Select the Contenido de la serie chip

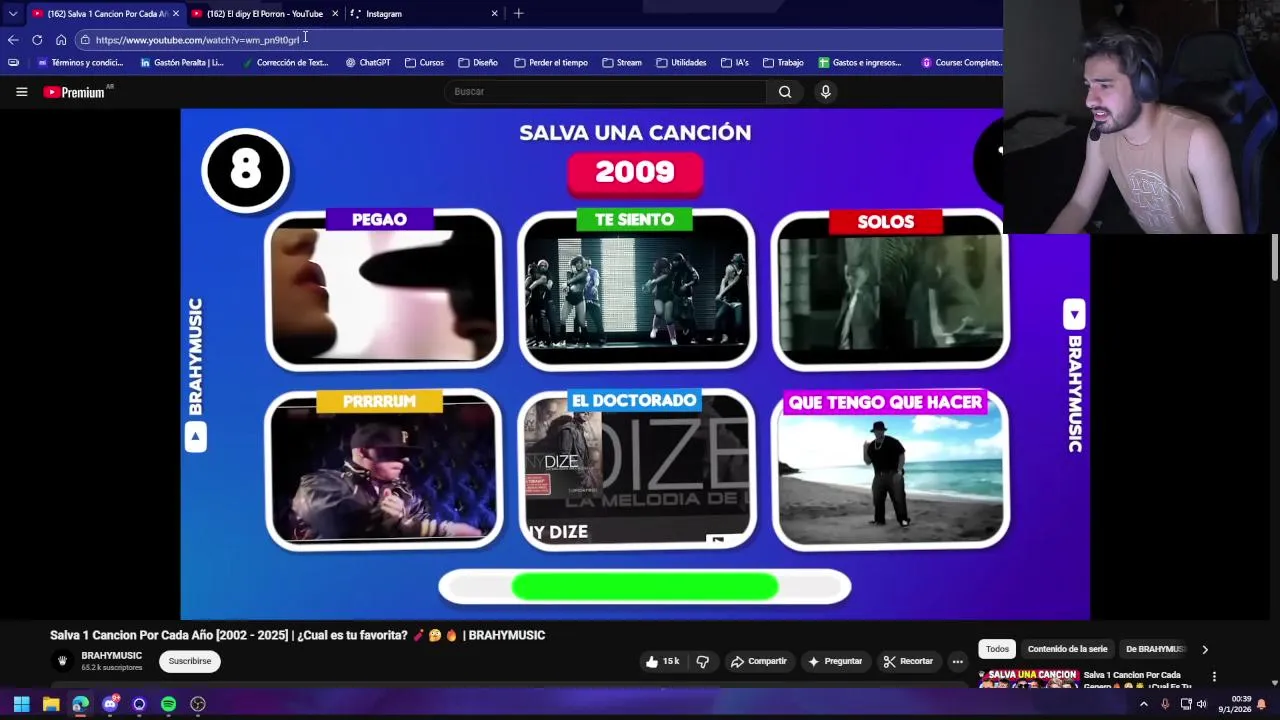coord(1067,649)
